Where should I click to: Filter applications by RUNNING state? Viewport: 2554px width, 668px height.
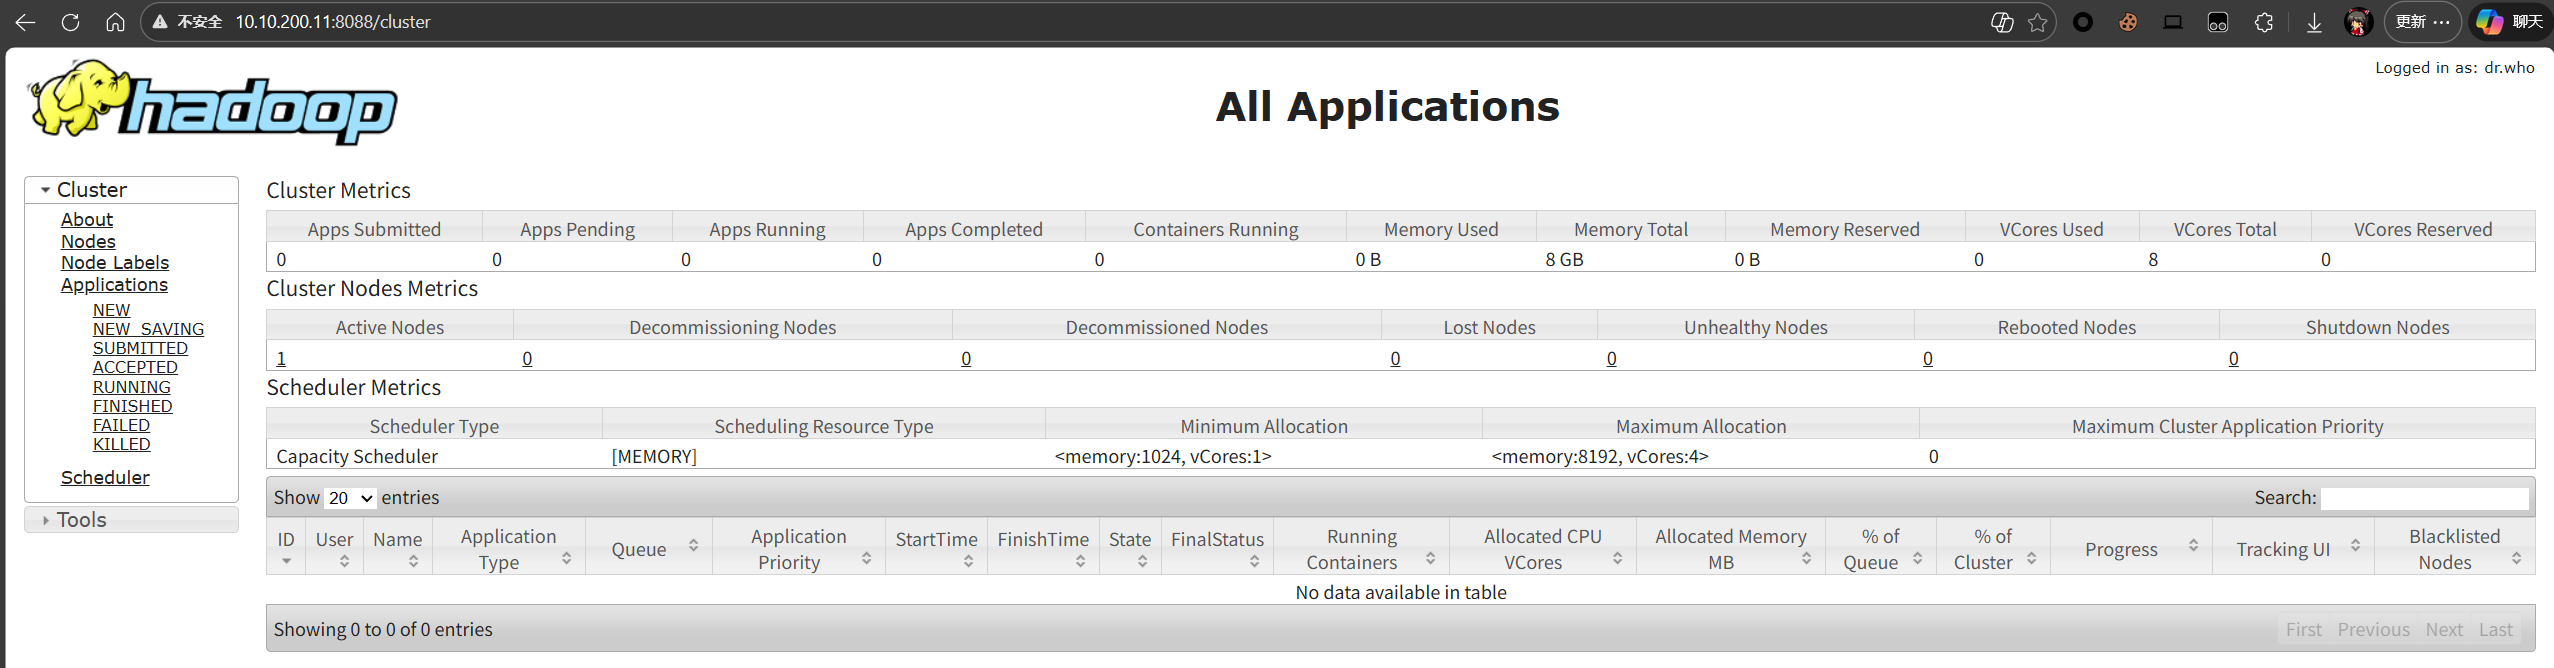tap(132, 387)
